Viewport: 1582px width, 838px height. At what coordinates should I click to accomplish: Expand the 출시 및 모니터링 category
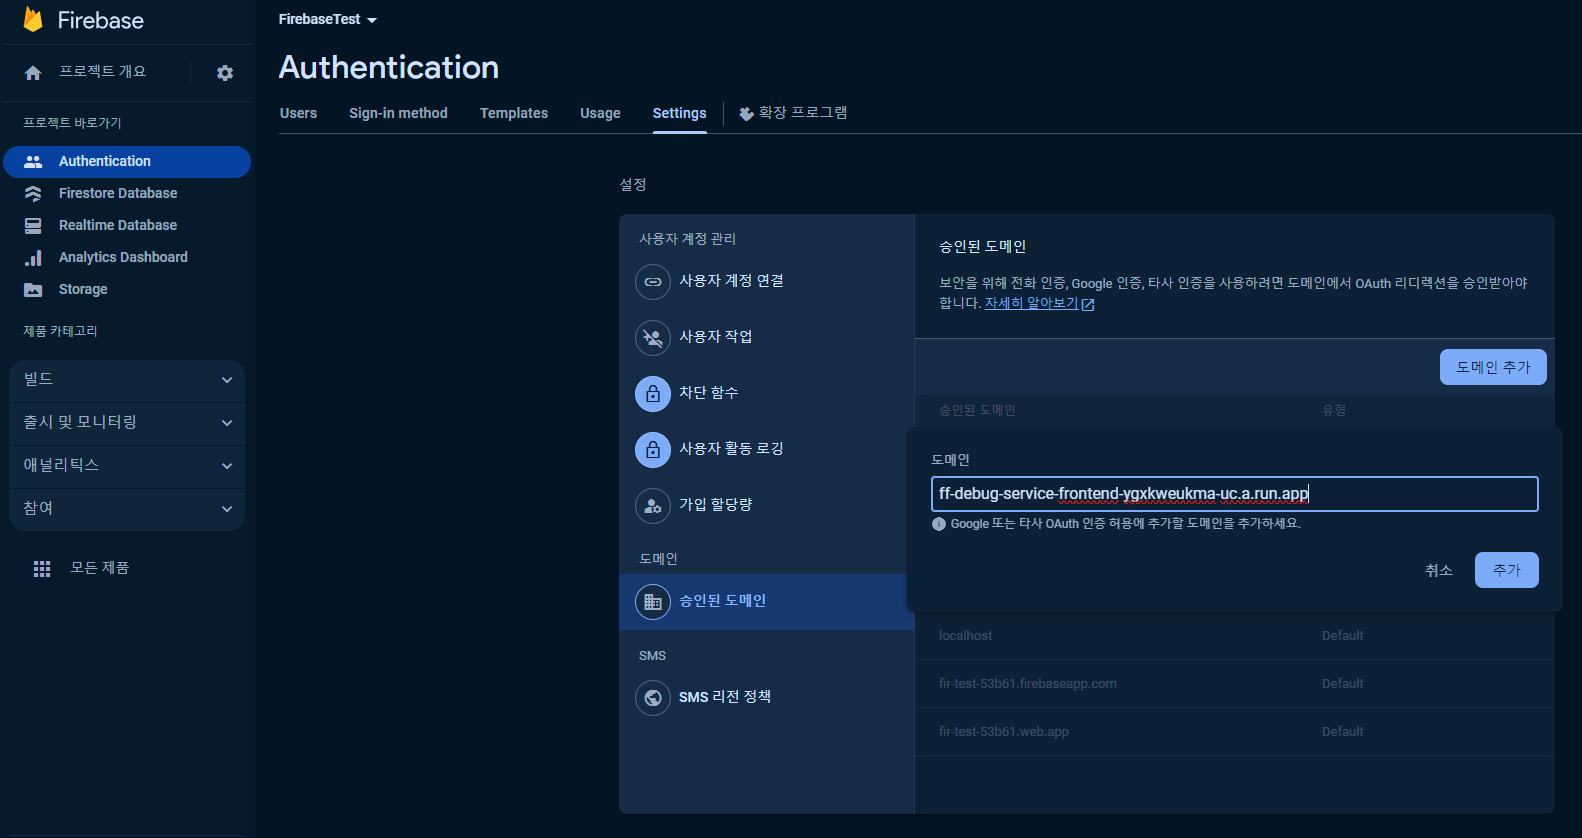[x=127, y=423]
